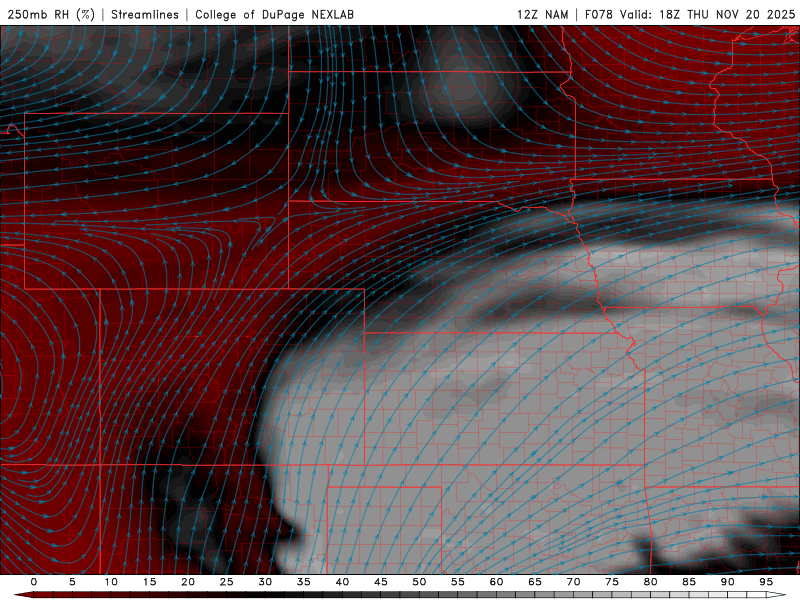
Task: Click the colorbar label '40'
Action: click(x=342, y=582)
